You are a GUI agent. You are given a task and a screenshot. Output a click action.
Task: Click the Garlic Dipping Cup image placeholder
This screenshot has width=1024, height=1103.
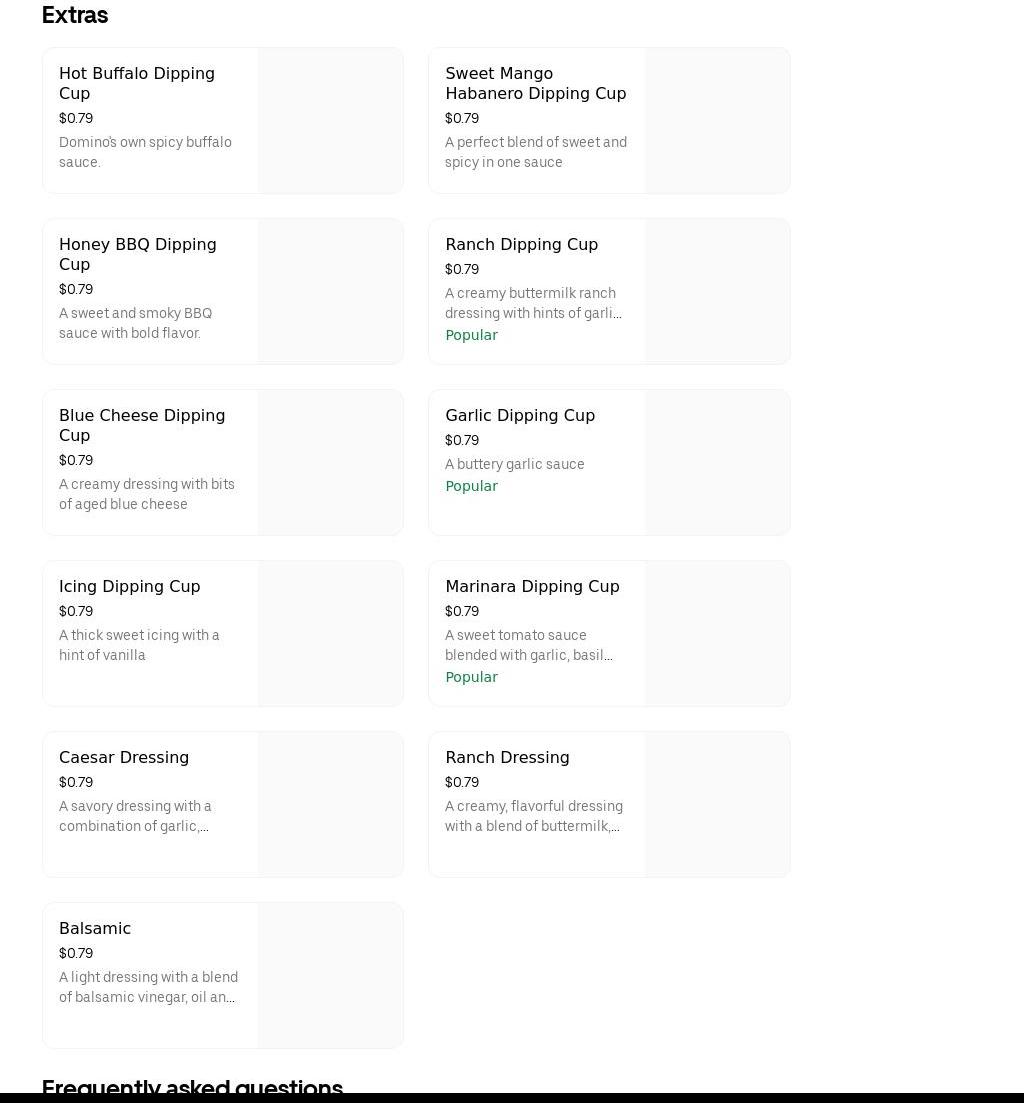pyautogui.click(x=717, y=463)
